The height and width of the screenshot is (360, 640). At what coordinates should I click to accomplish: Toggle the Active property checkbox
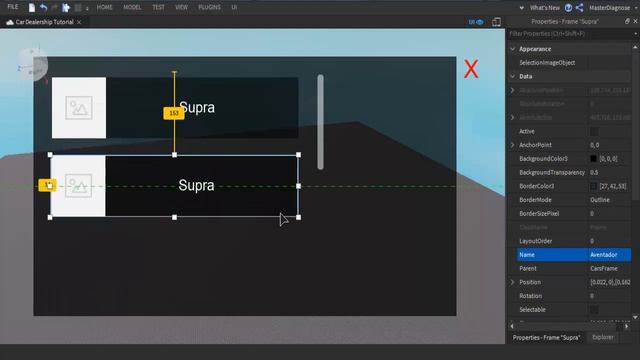[594, 131]
